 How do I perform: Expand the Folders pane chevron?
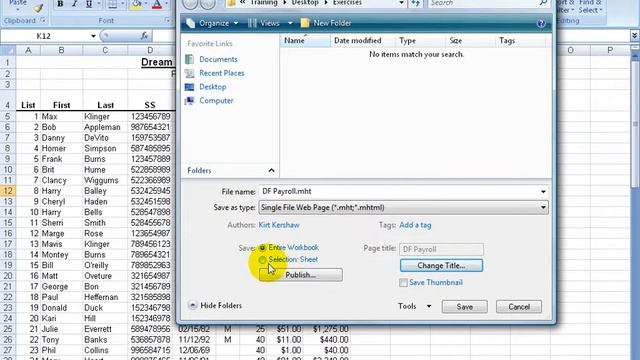[x=271, y=170]
